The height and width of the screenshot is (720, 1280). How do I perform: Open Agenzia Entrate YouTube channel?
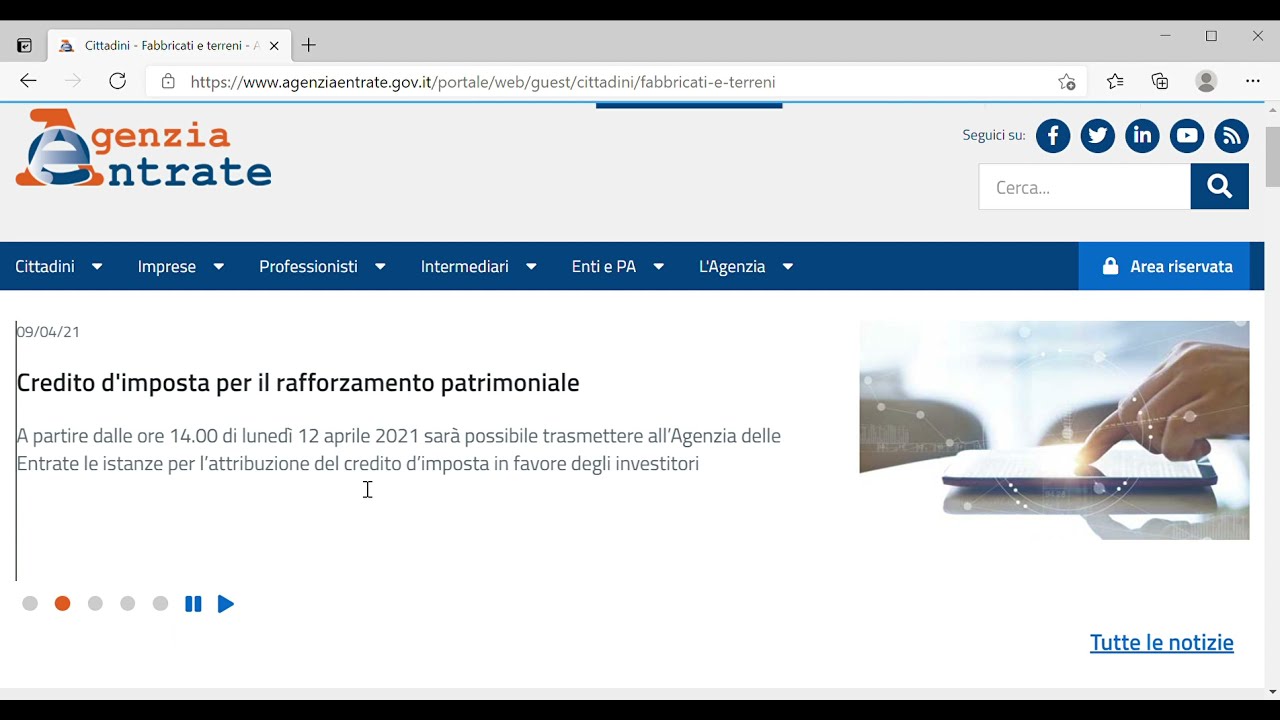pyautogui.click(x=1187, y=135)
